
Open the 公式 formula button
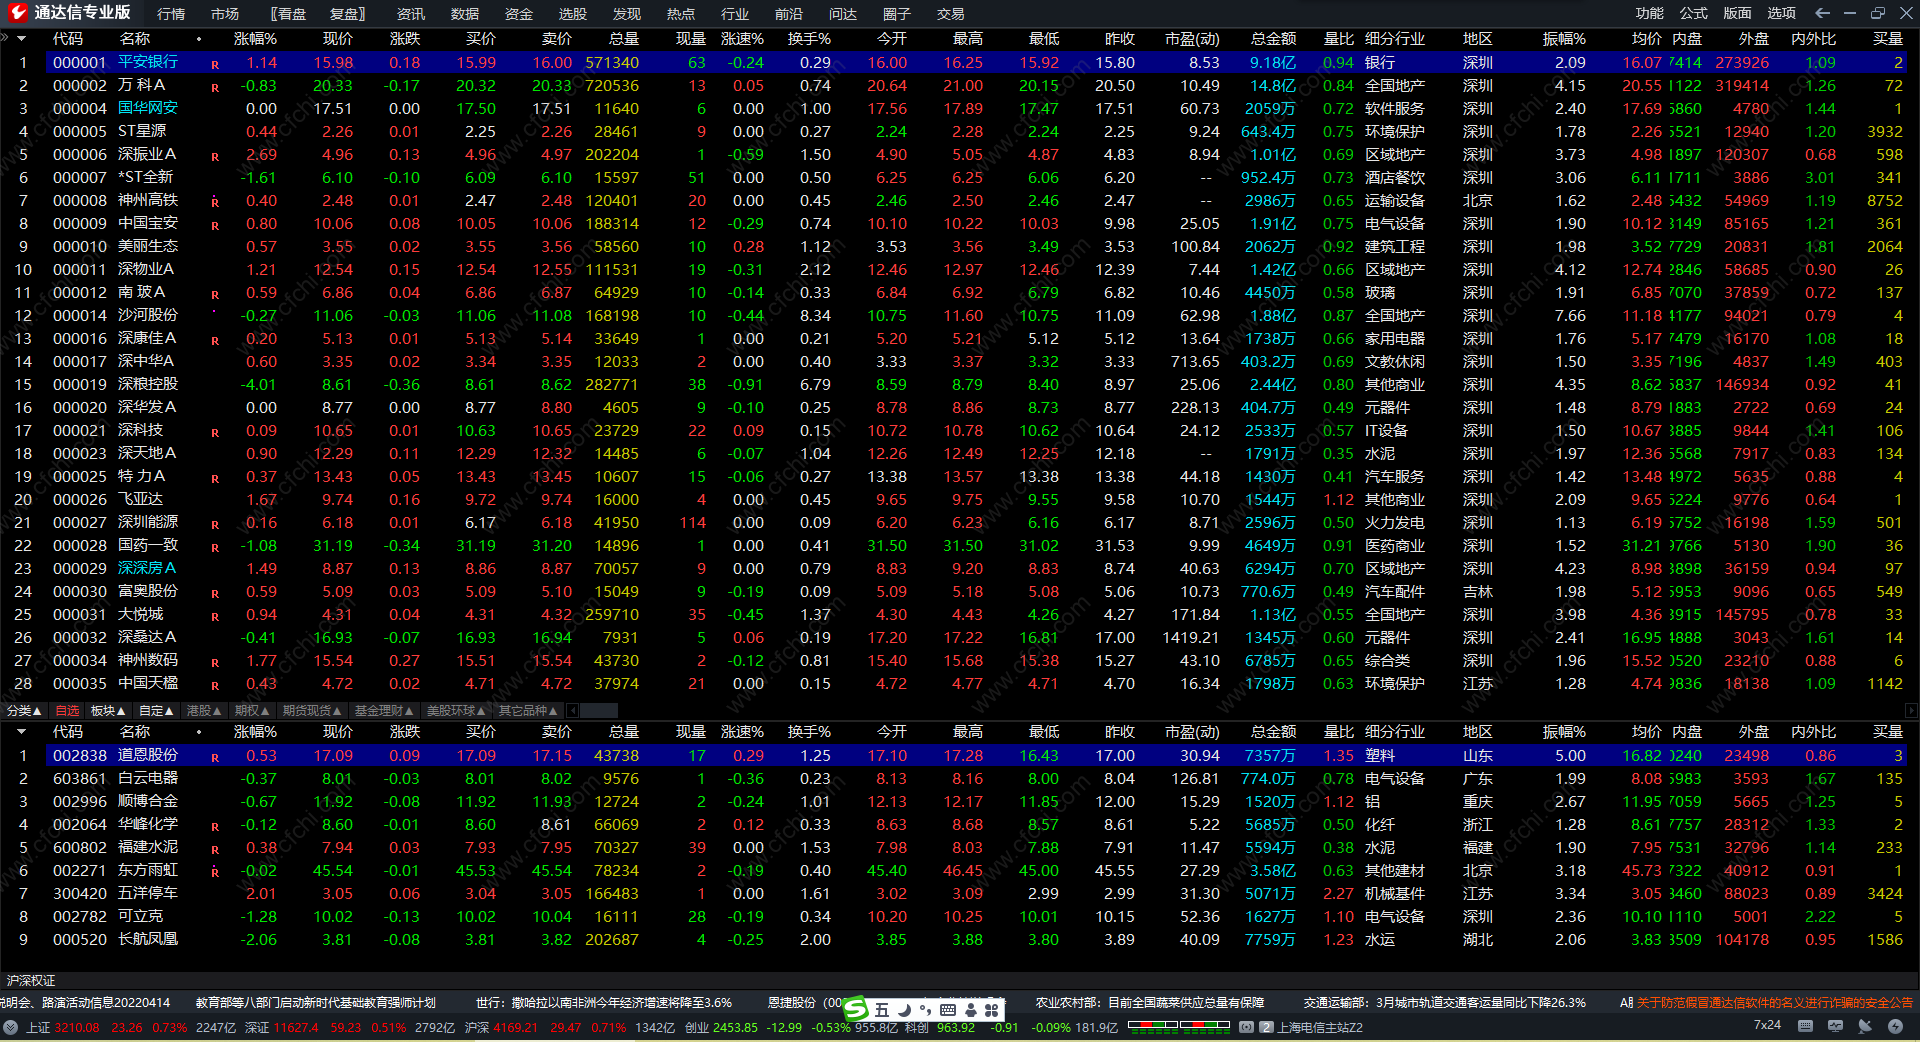coord(1694,13)
